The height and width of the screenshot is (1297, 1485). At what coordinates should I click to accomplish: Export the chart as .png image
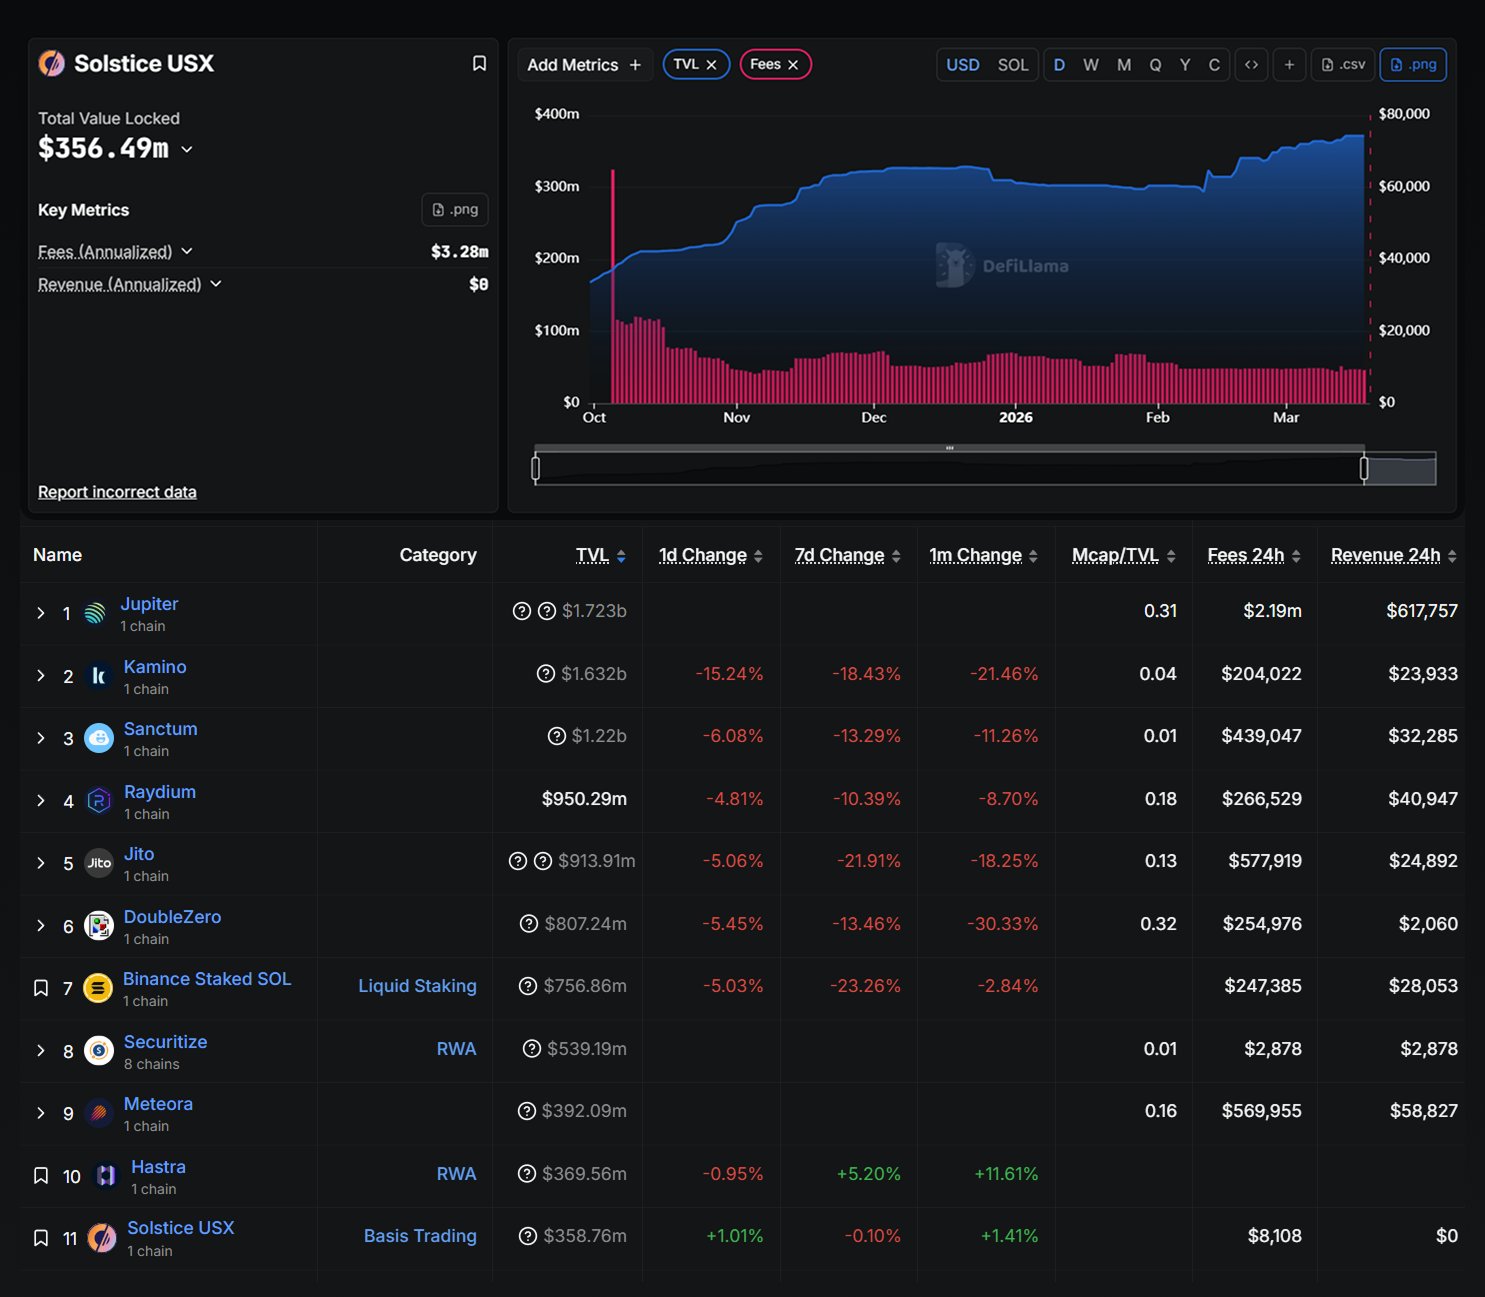[x=1412, y=65]
